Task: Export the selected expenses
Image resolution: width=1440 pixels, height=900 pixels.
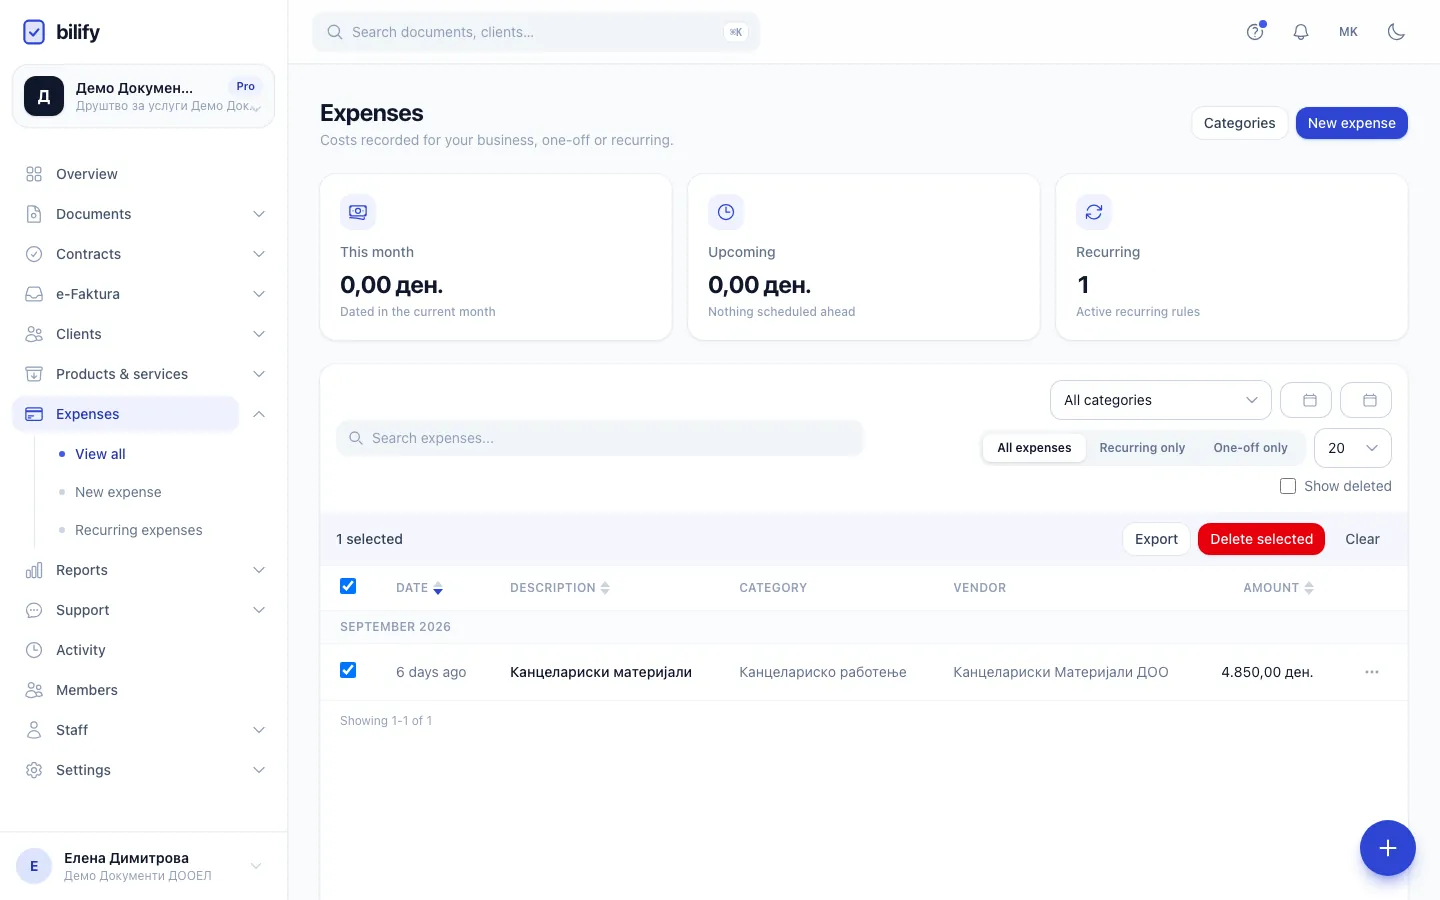Action: (1156, 539)
